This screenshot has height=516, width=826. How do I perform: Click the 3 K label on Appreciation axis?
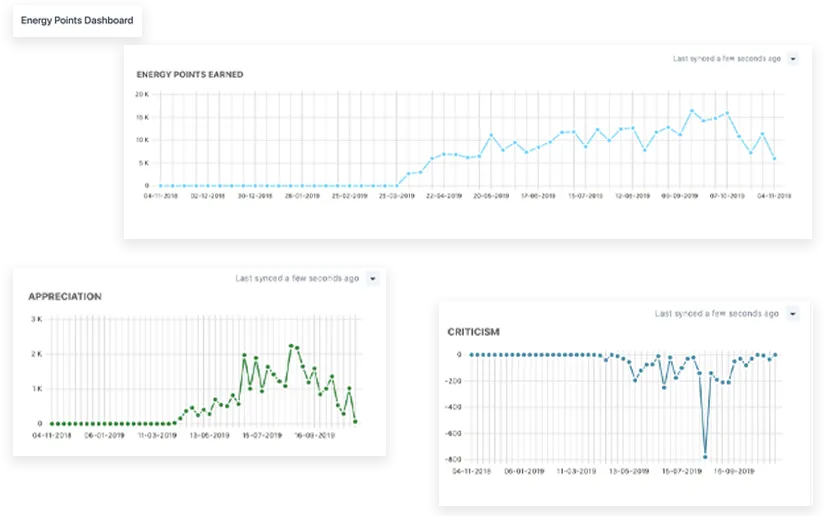coord(35,319)
